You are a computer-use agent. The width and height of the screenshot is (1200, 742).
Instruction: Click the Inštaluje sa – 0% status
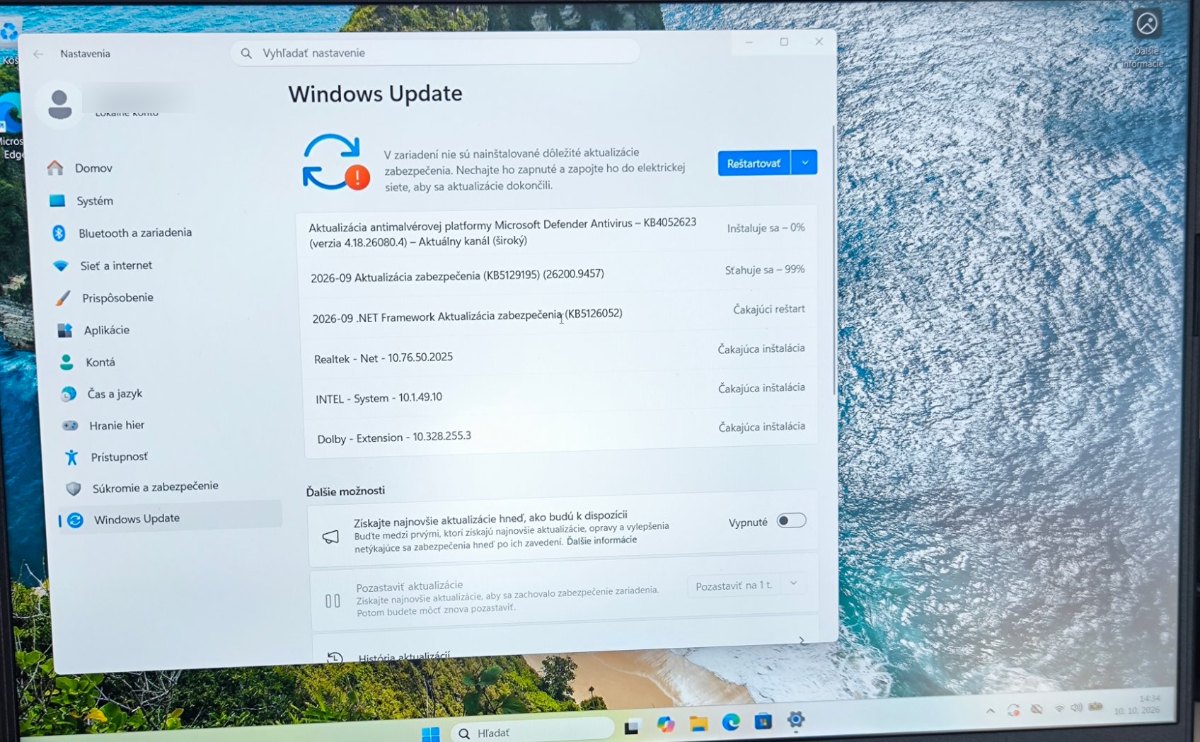coord(766,228)
